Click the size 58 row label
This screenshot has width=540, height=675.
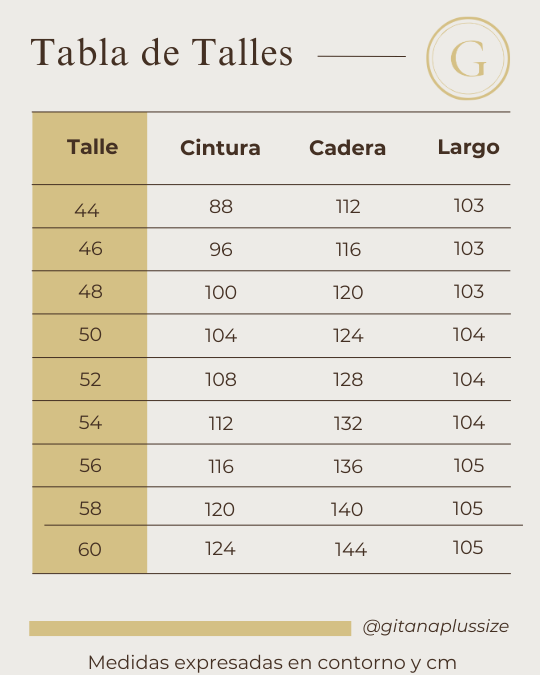pyautogui.click(x=90, y=508)
